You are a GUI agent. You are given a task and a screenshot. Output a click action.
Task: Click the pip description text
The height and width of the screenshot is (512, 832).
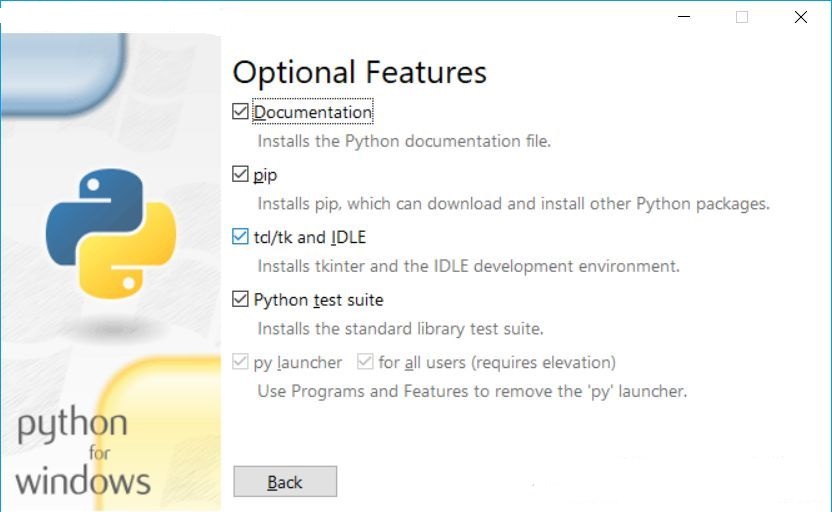click(x=513, y=204)
